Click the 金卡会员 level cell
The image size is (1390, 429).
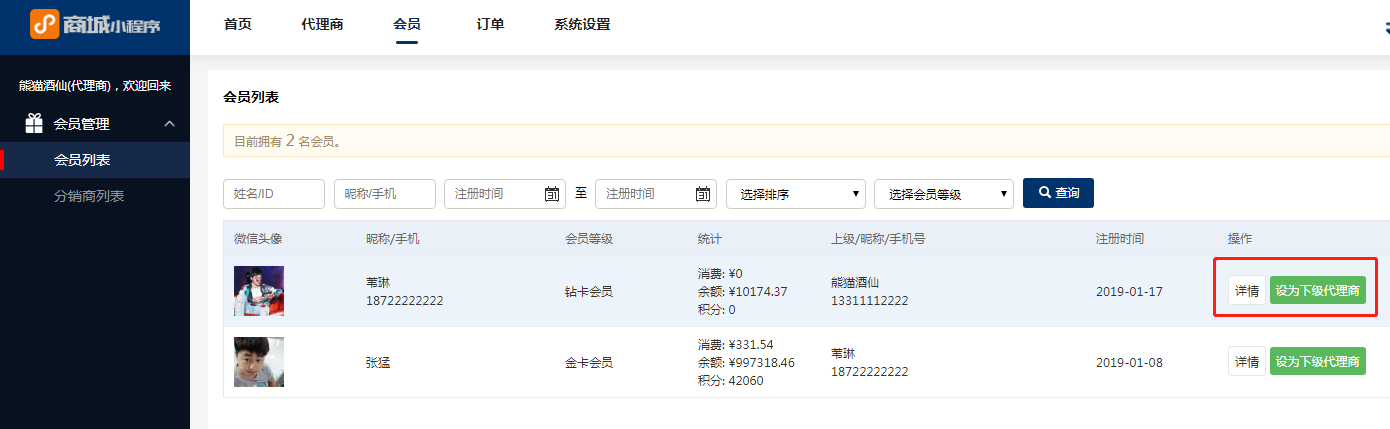(x=589, y=362)
